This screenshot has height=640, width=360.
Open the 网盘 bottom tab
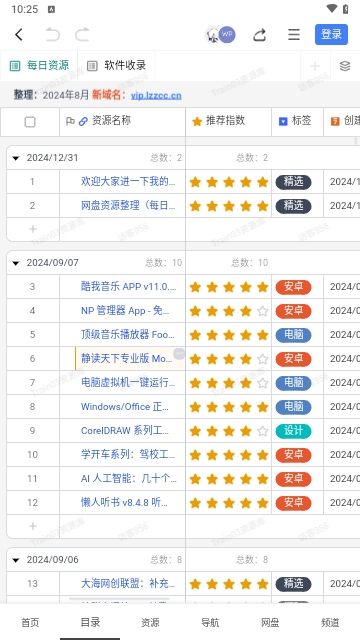(x=270, y=622)
